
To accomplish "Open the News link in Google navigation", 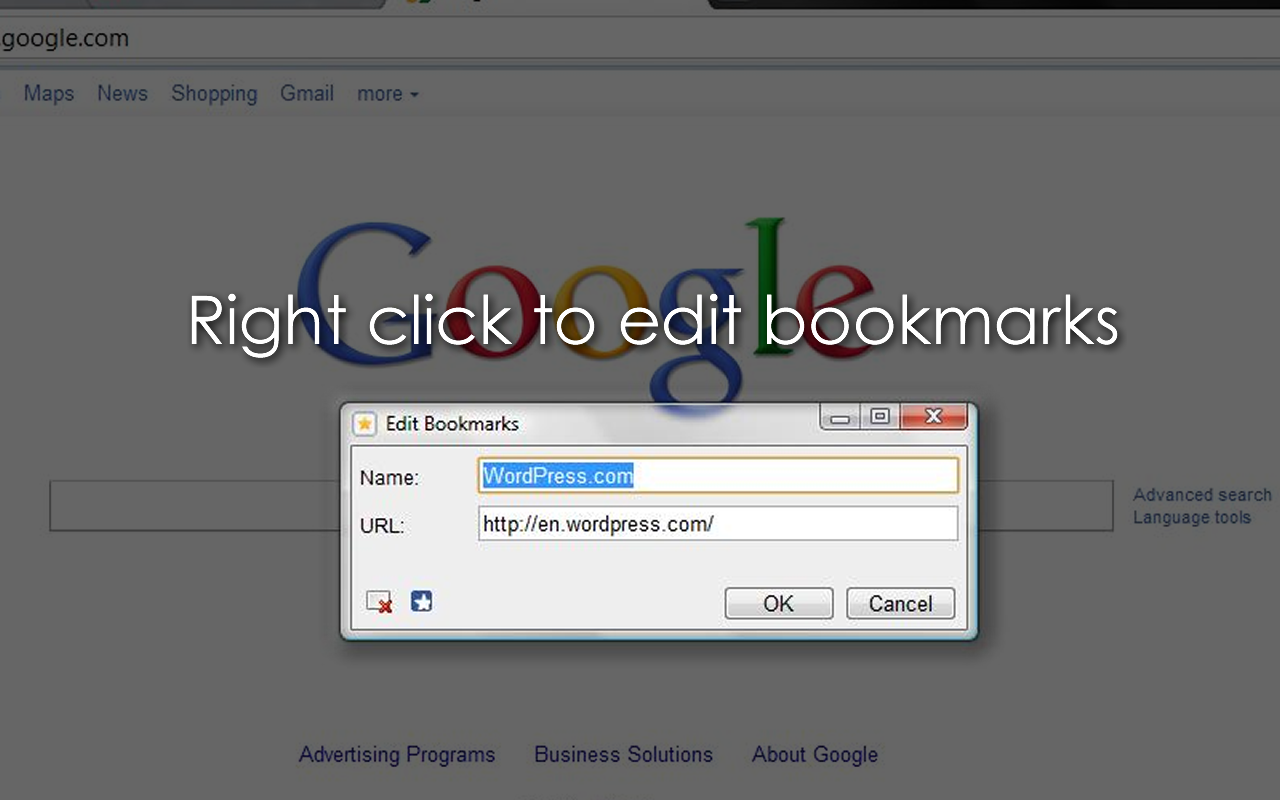I will click(122, 93).
